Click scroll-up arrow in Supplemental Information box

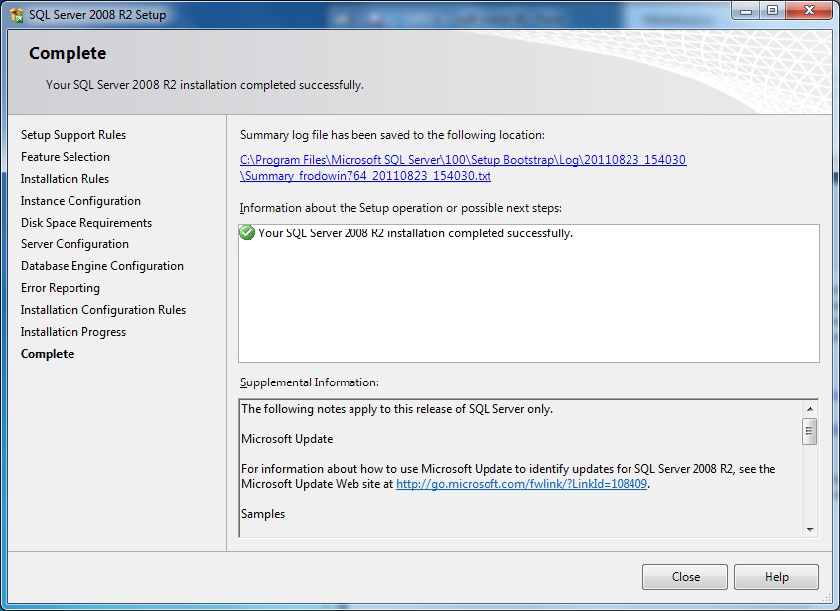click(809, 409)
